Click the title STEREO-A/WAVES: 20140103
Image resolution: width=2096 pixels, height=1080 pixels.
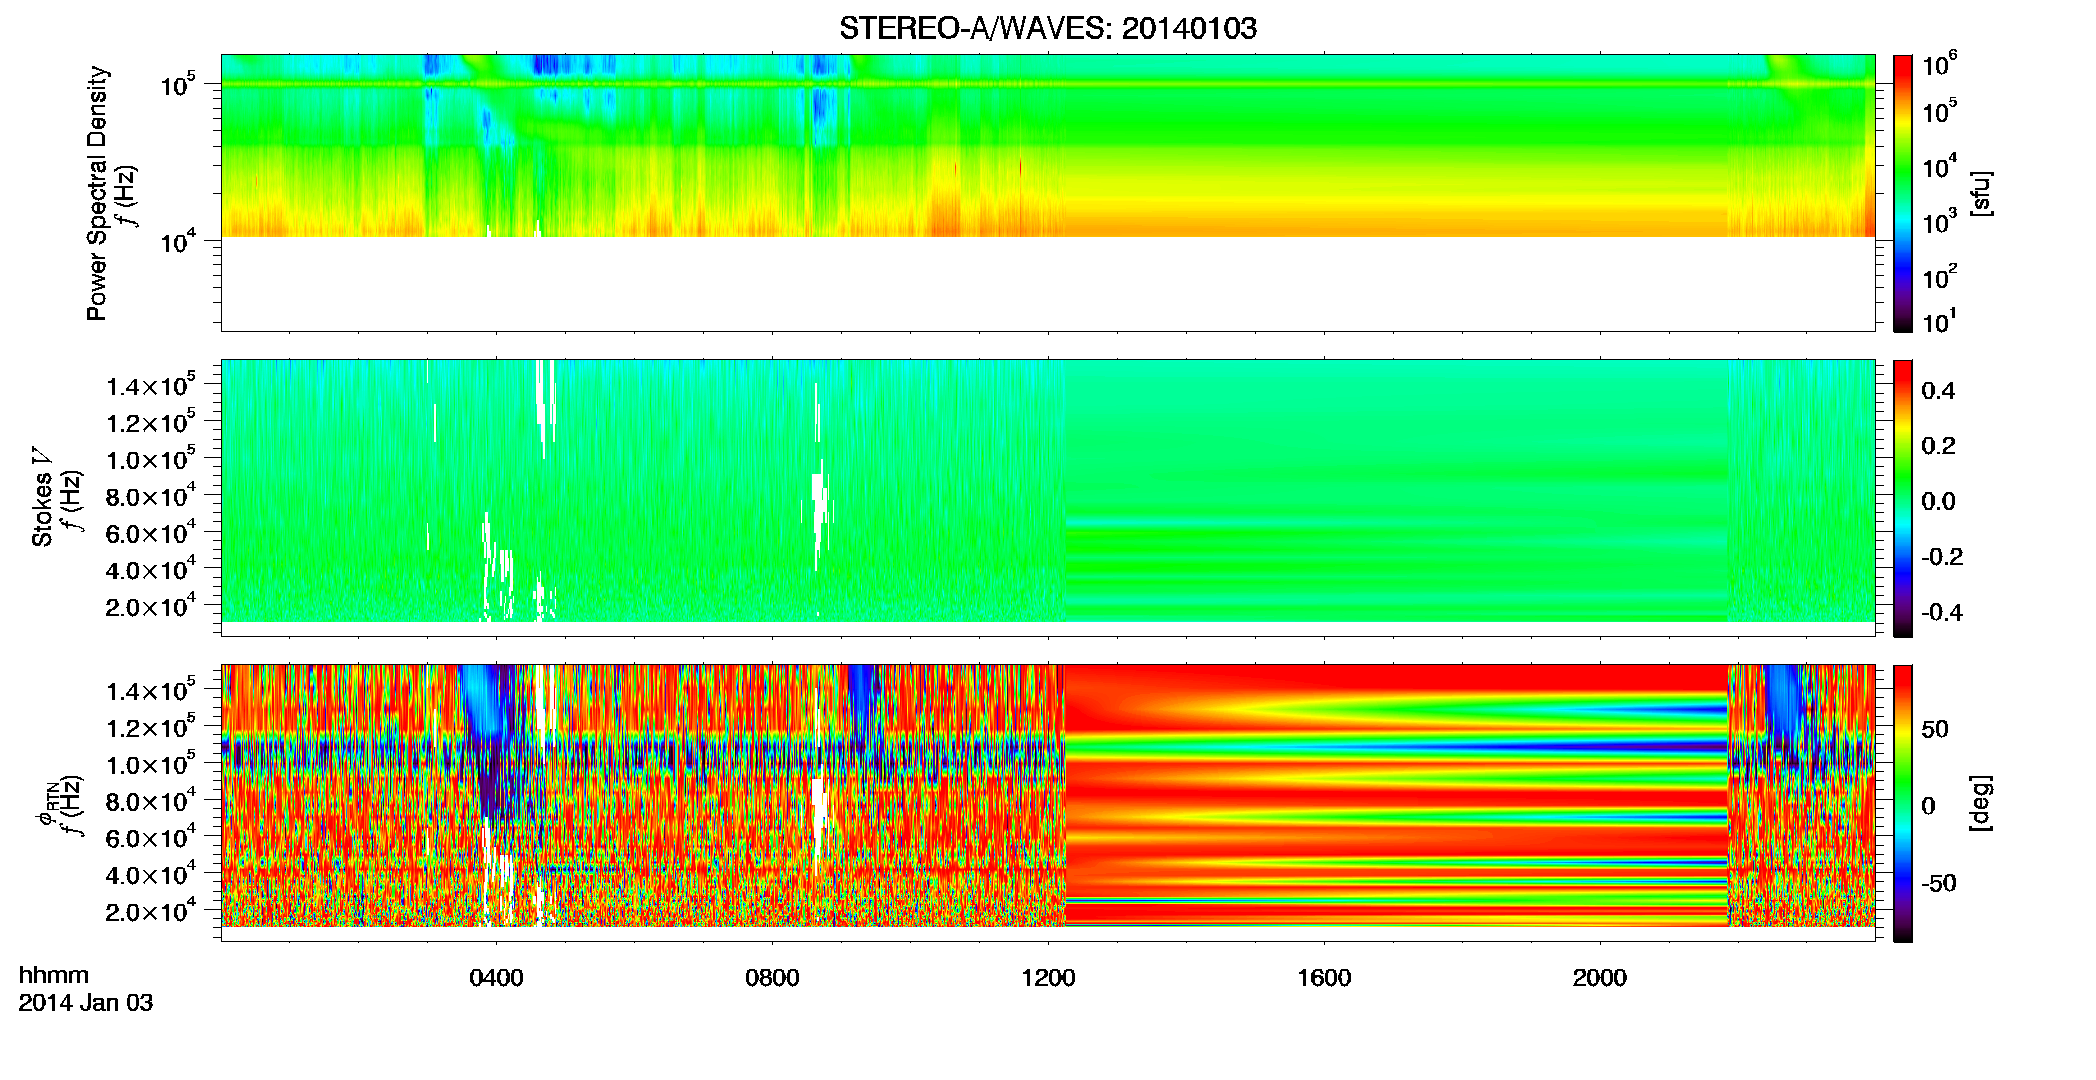pyautogui.click(x=1047, y=29)
